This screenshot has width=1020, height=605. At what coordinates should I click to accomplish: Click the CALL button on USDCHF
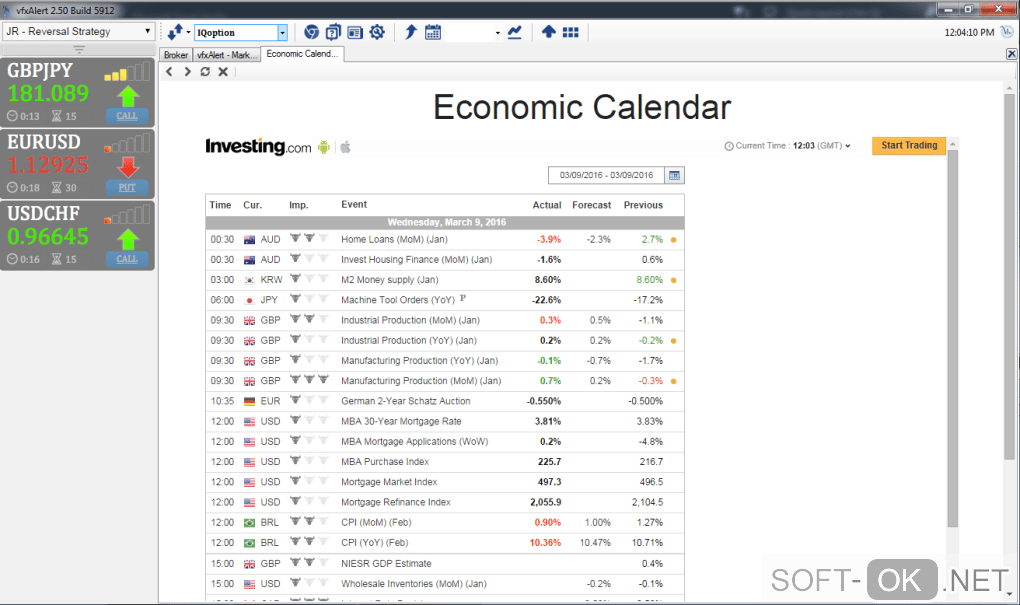click(127, 259)
